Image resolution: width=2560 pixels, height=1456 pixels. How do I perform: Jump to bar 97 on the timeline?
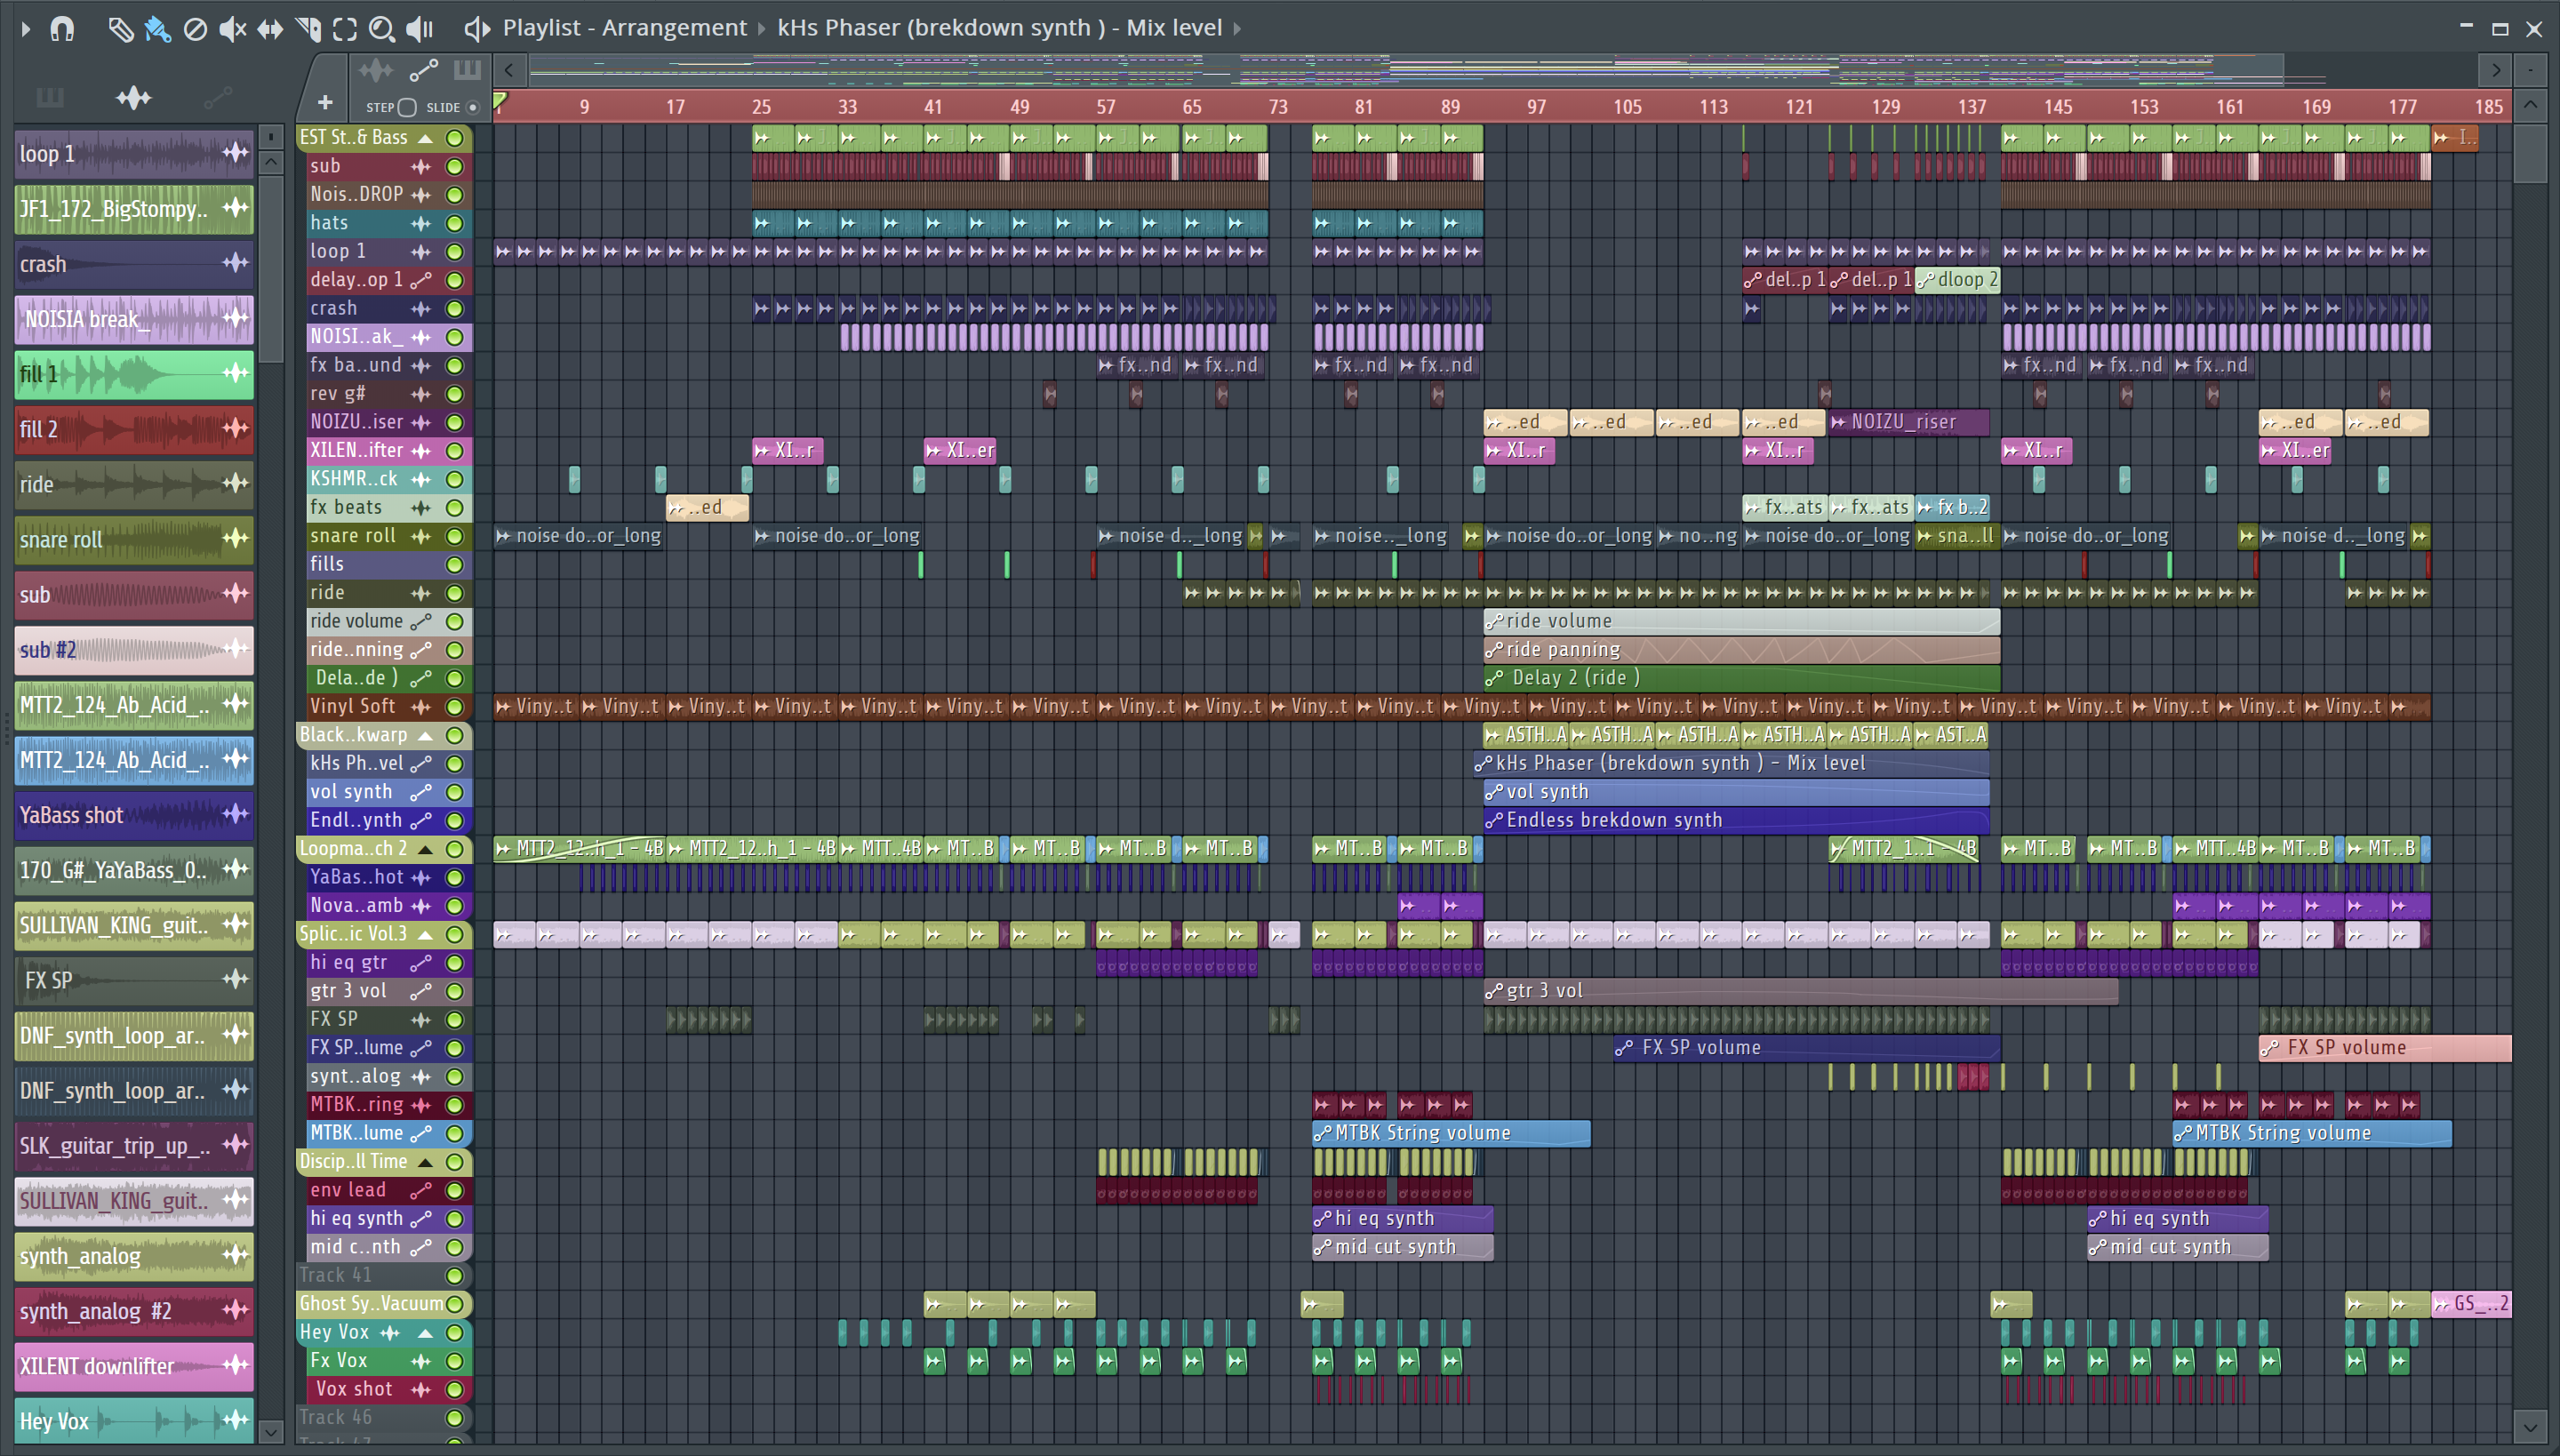[1536, 106]
